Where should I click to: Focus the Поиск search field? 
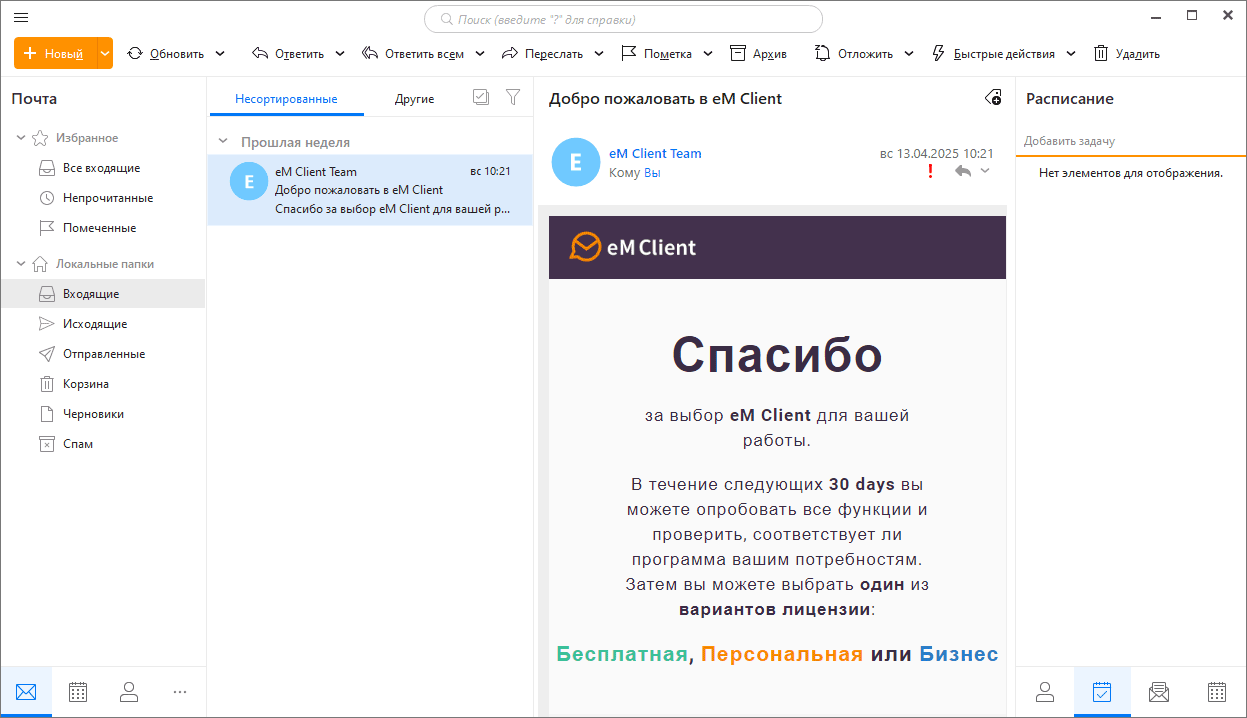point(623,19)
